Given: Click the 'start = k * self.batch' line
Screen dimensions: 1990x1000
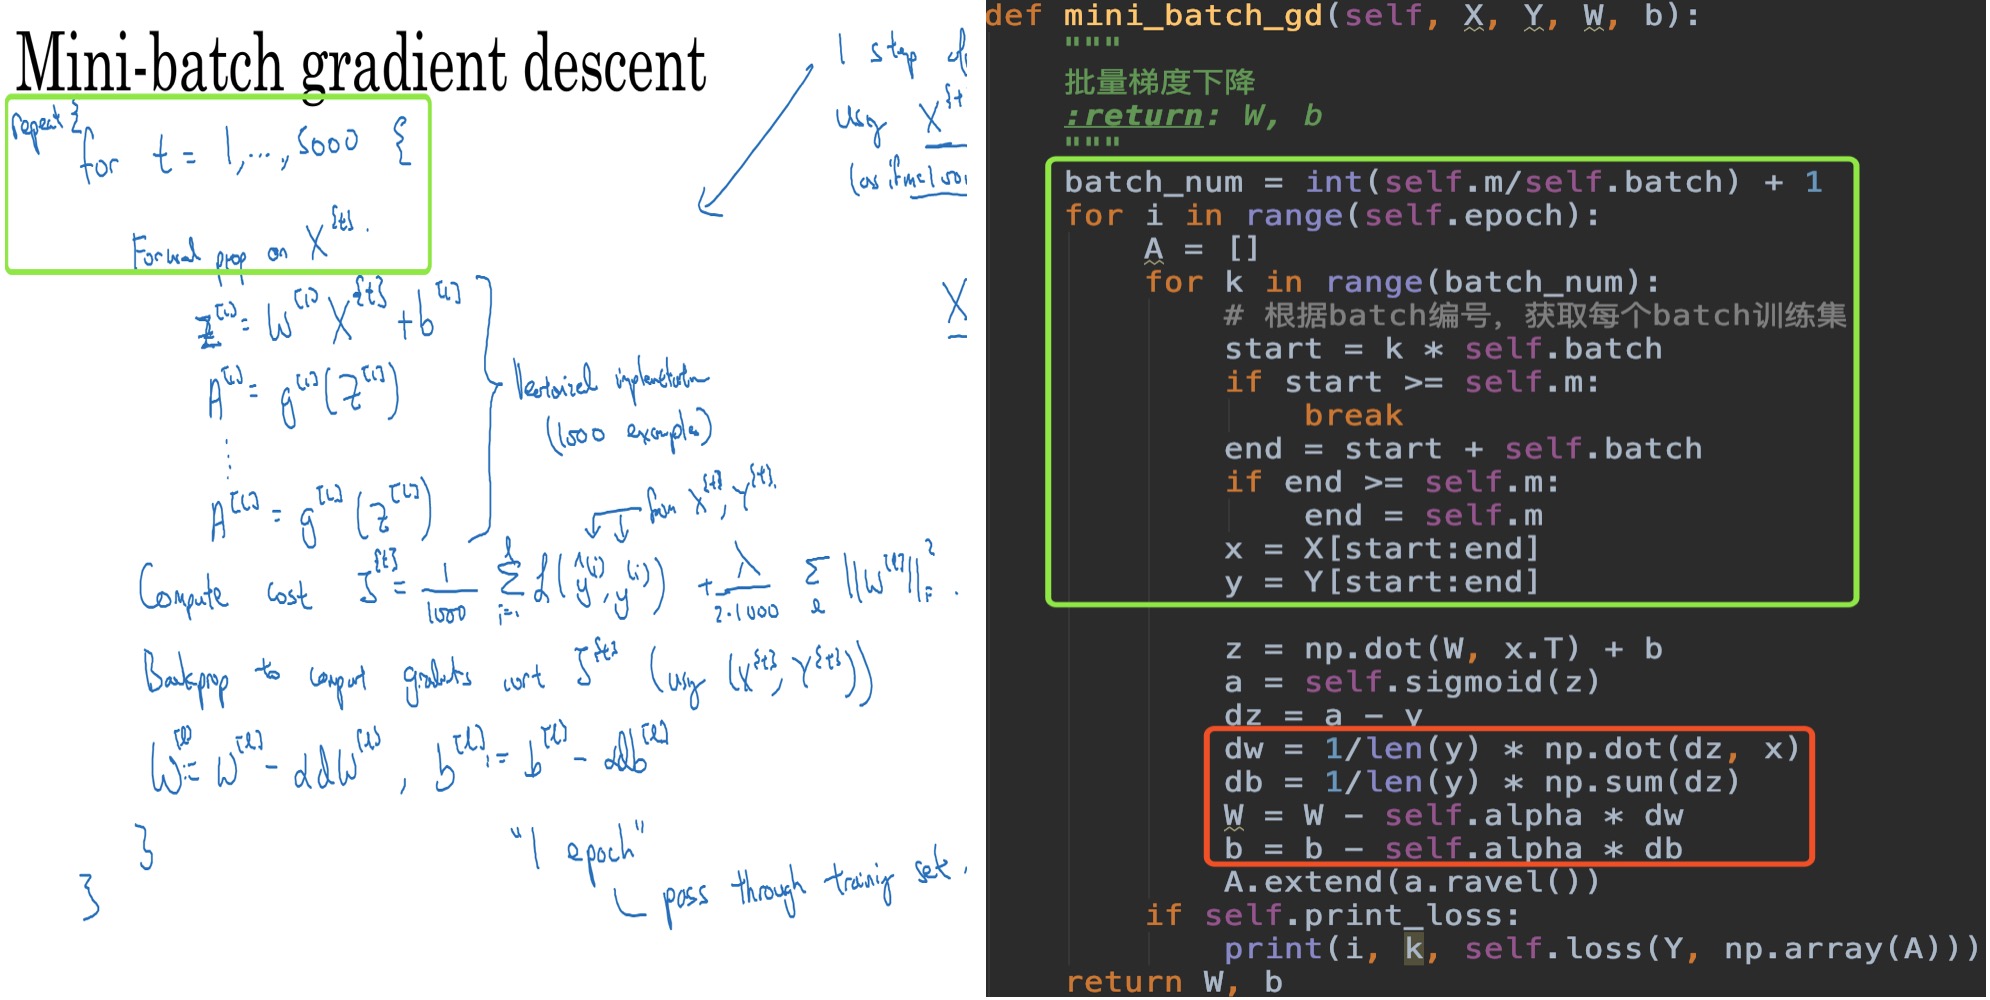Looking at the screenshot, I should point(1443,349).
